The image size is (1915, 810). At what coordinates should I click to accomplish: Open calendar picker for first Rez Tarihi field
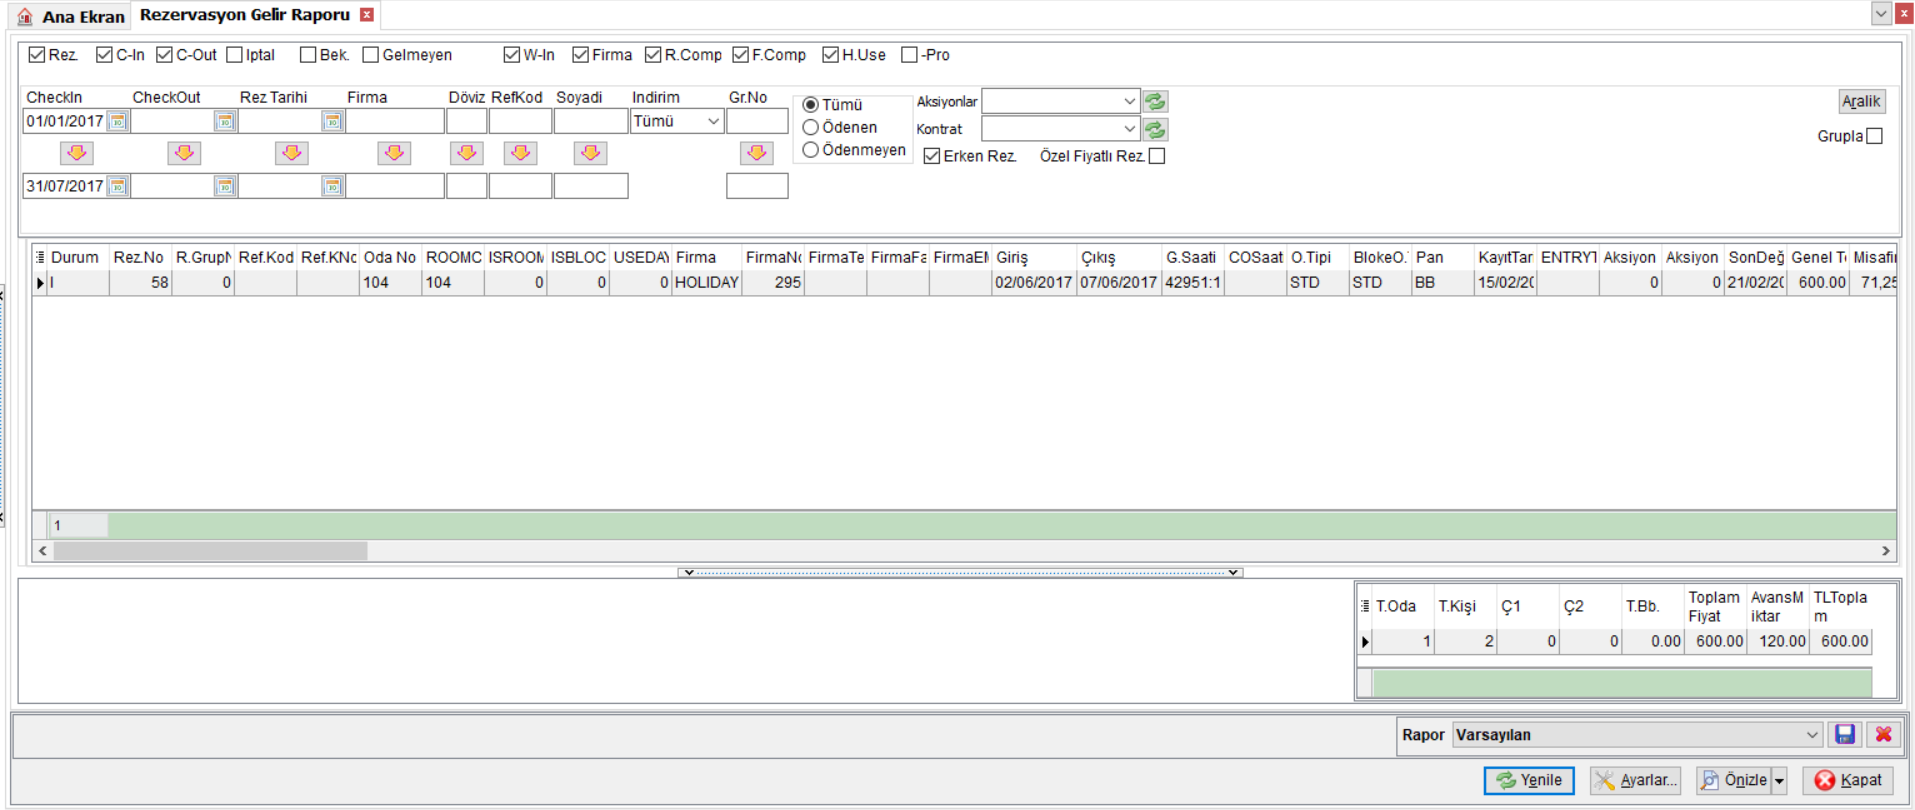click(x=333, y=121)
